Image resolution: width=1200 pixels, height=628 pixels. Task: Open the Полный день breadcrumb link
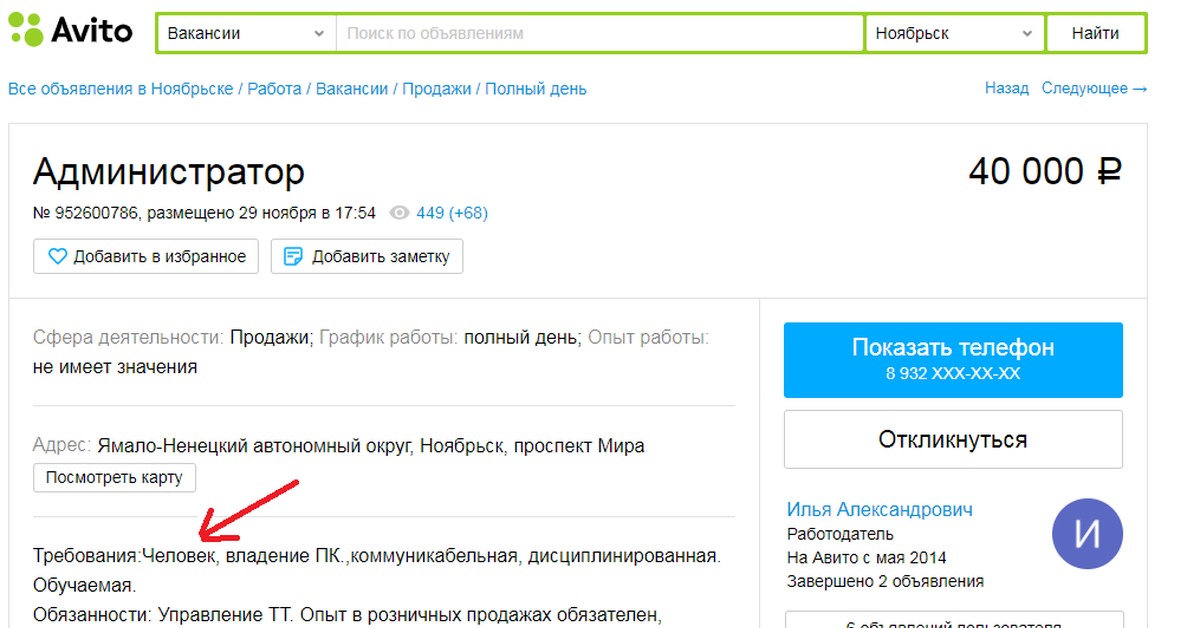coord(536,89)
